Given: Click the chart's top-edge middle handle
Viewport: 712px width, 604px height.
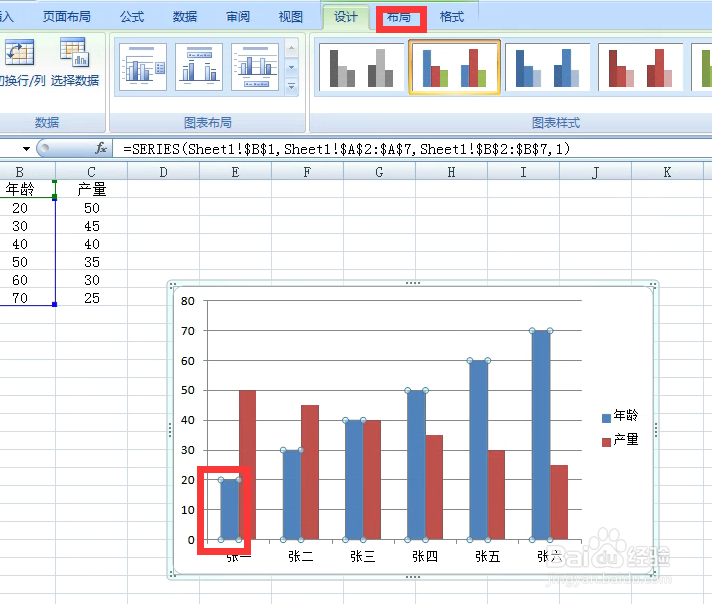Looking at the screenshot, I should [x=413, y=283].
